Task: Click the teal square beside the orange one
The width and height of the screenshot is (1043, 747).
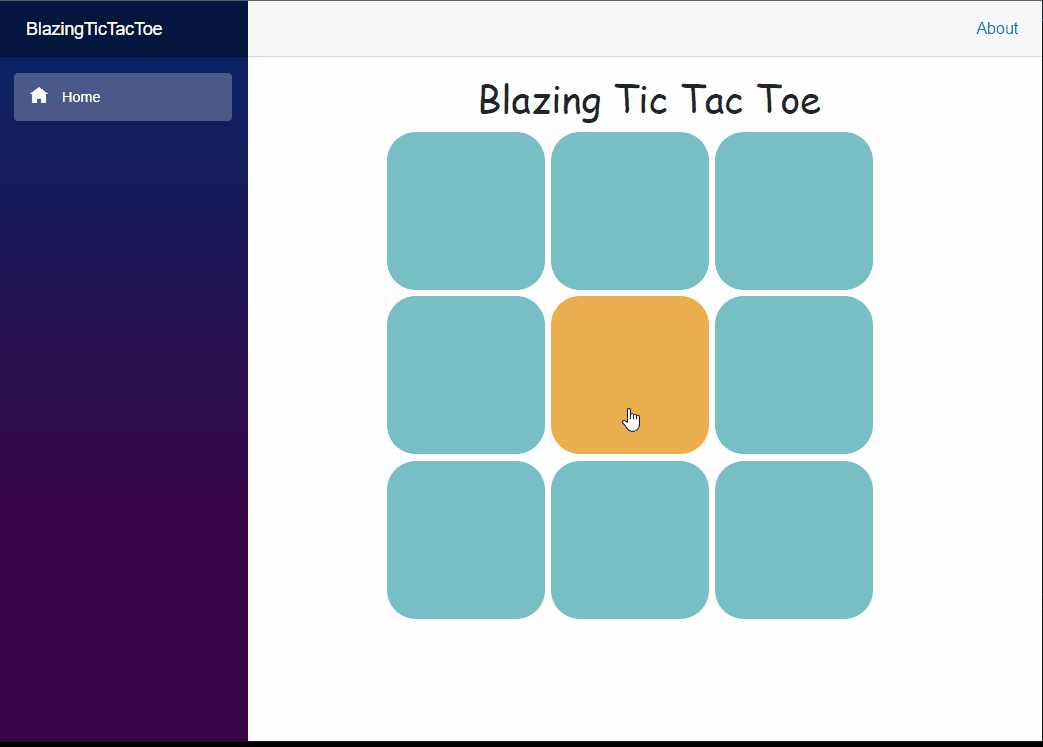Action: click(793, 375)
